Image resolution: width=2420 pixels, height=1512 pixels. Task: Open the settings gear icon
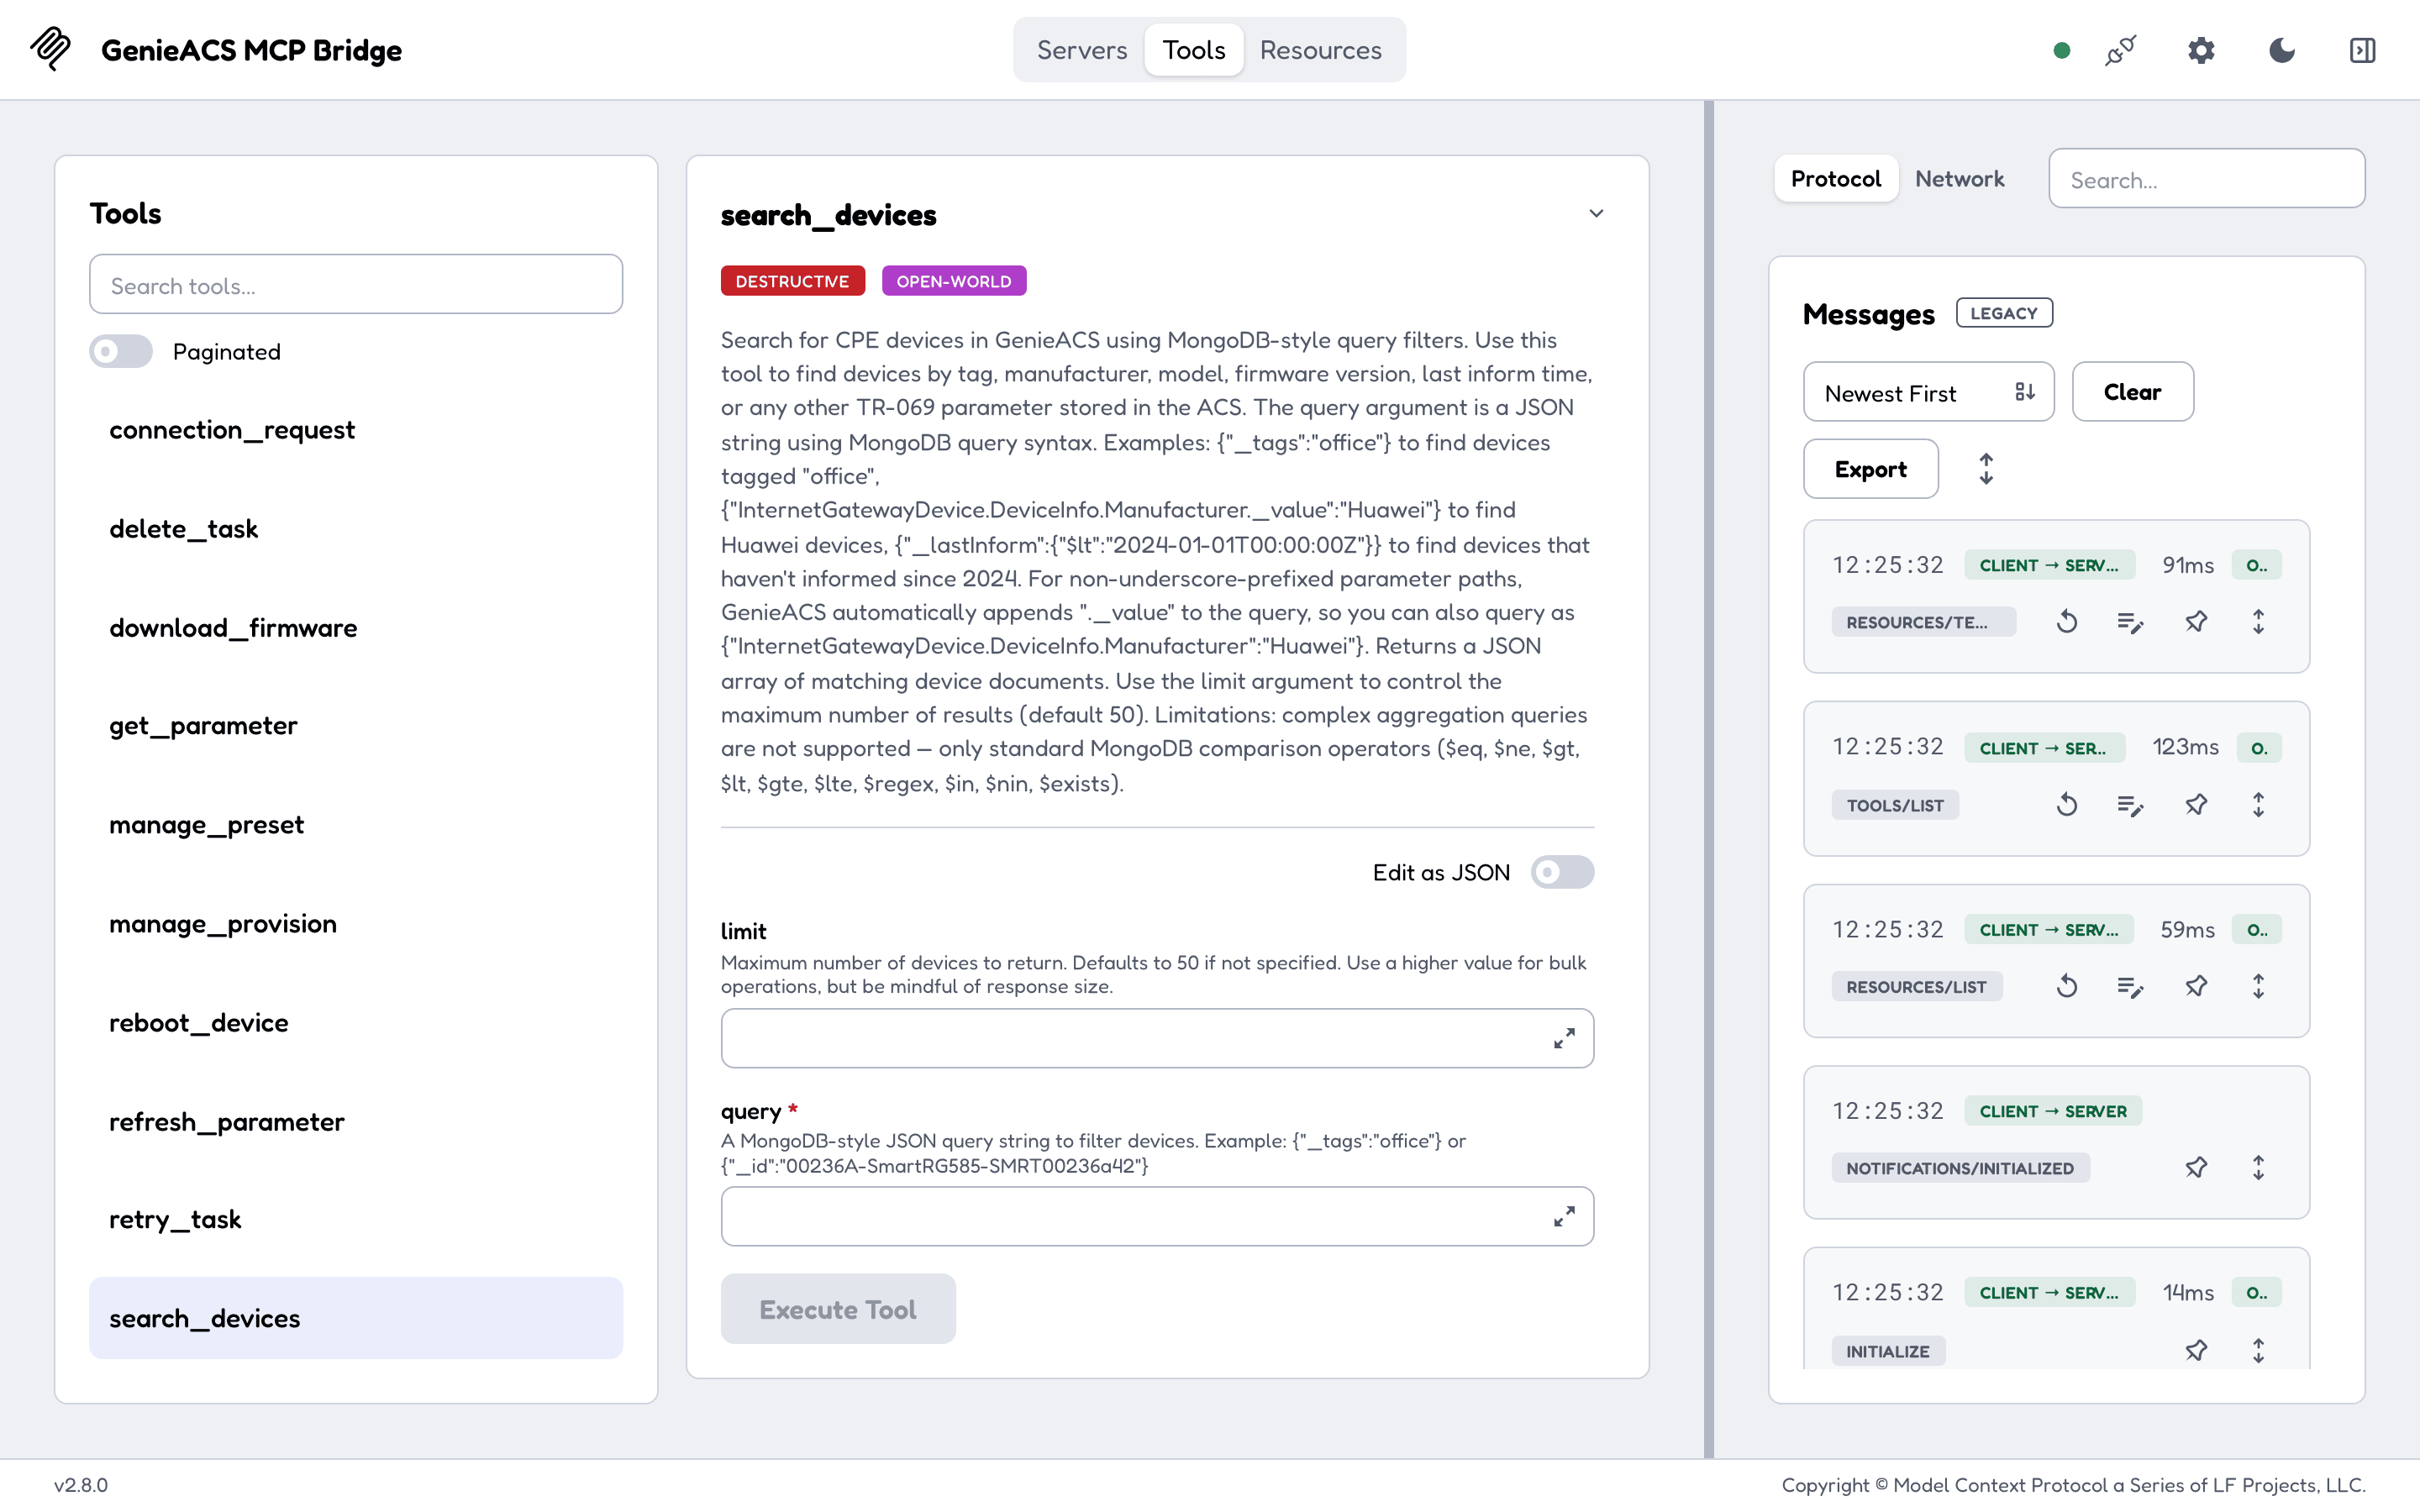[2201, 50]
